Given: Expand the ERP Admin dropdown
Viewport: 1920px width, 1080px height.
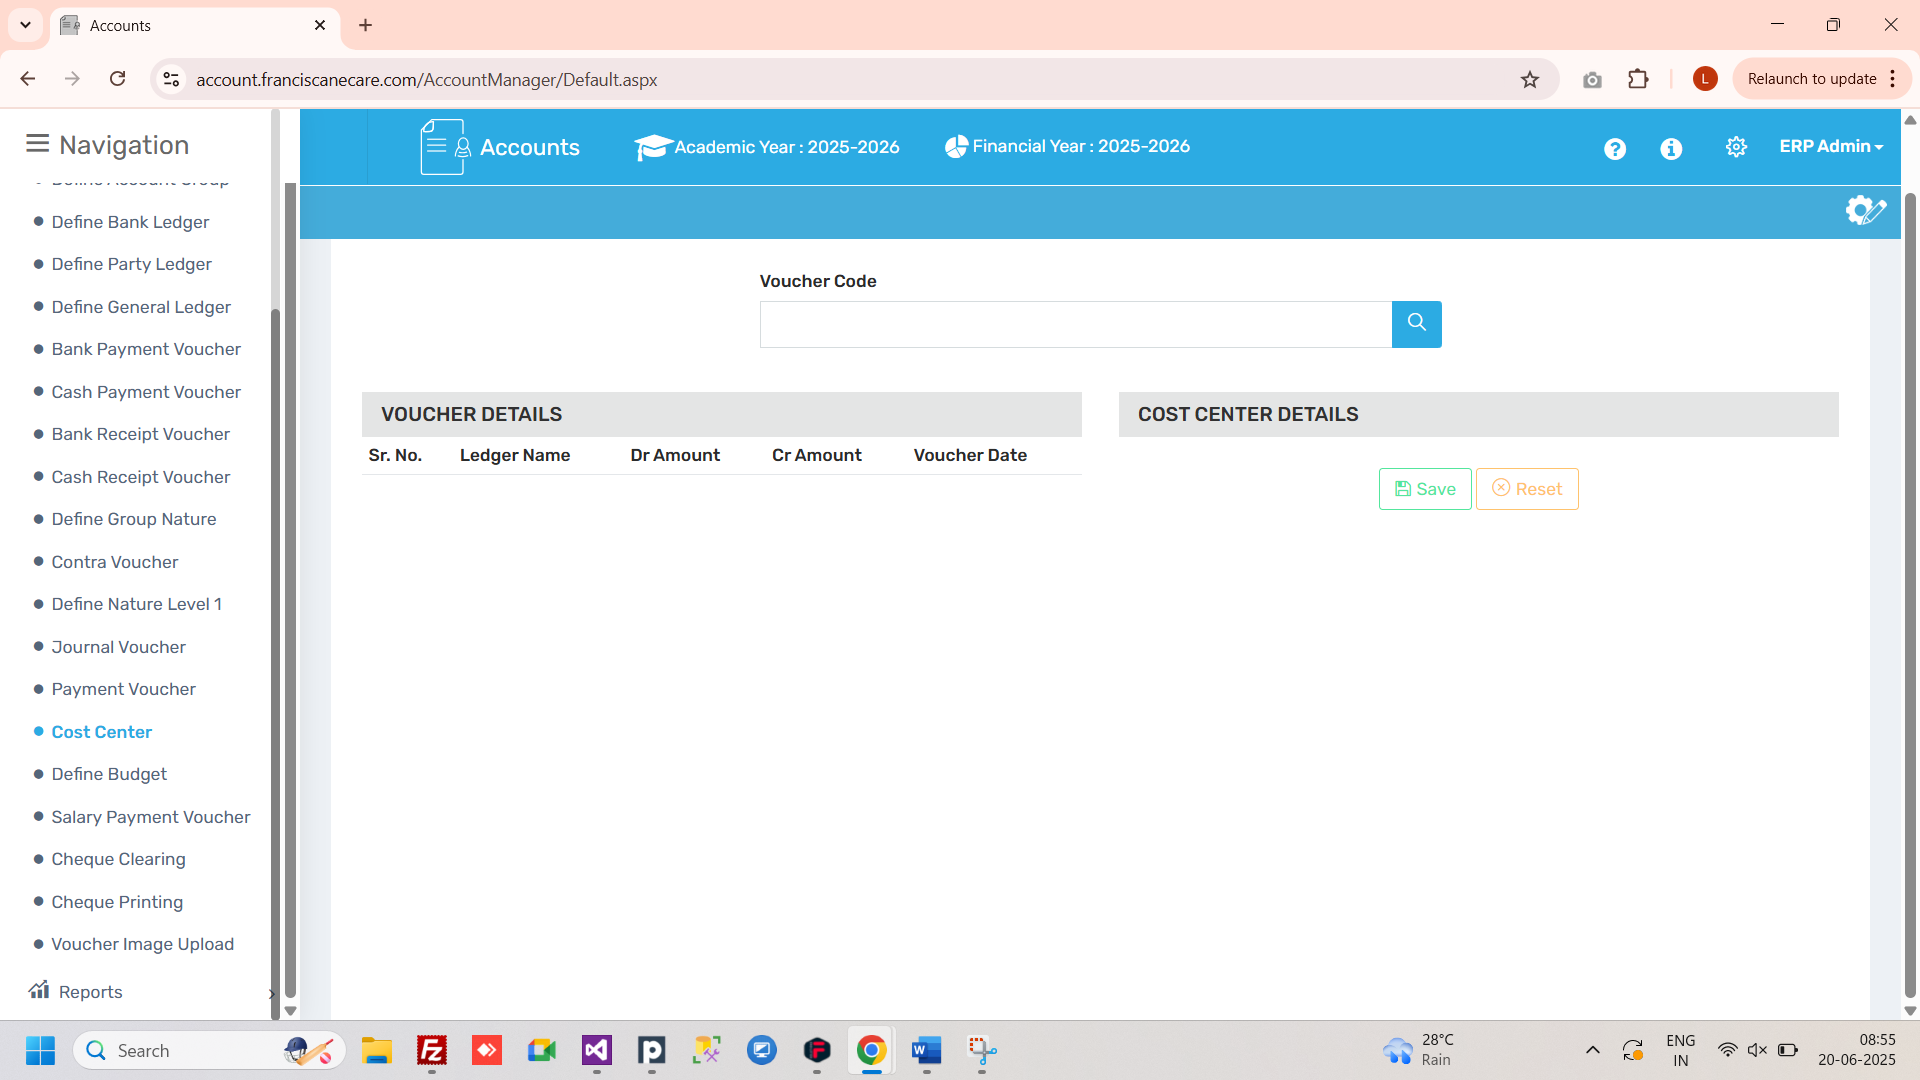Looking at the screenshot, I should point(1830,146).
